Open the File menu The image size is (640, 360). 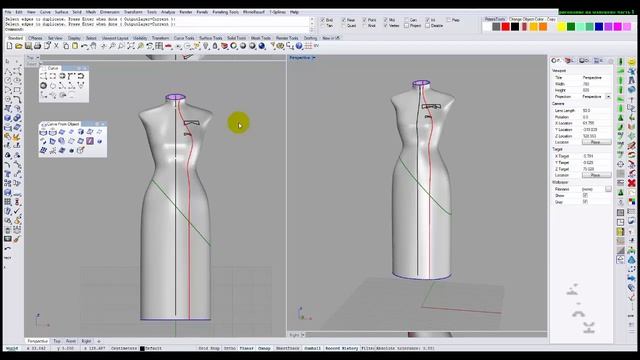pyautogui.click(x=8, y=12)
